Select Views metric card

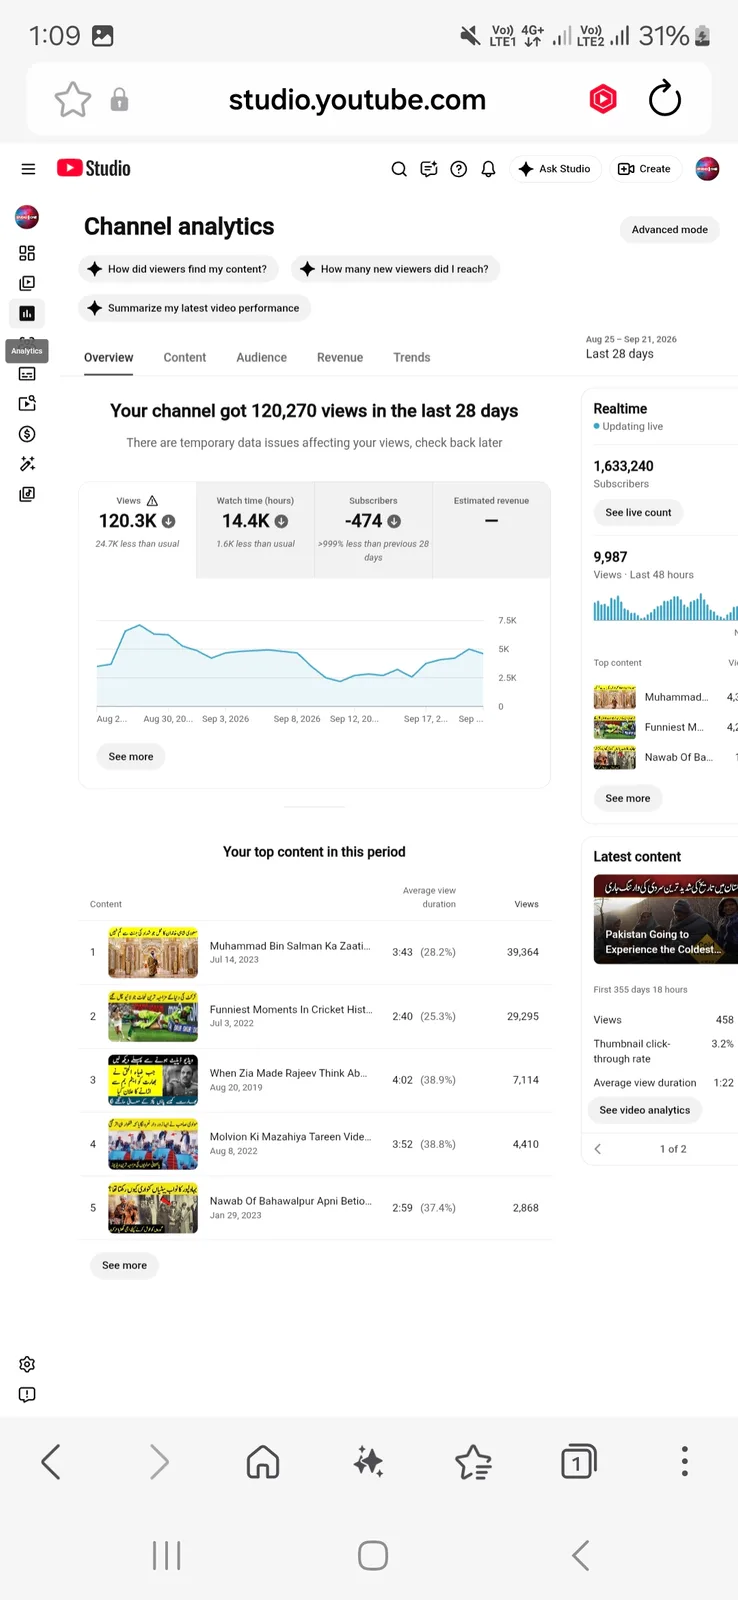138,530
